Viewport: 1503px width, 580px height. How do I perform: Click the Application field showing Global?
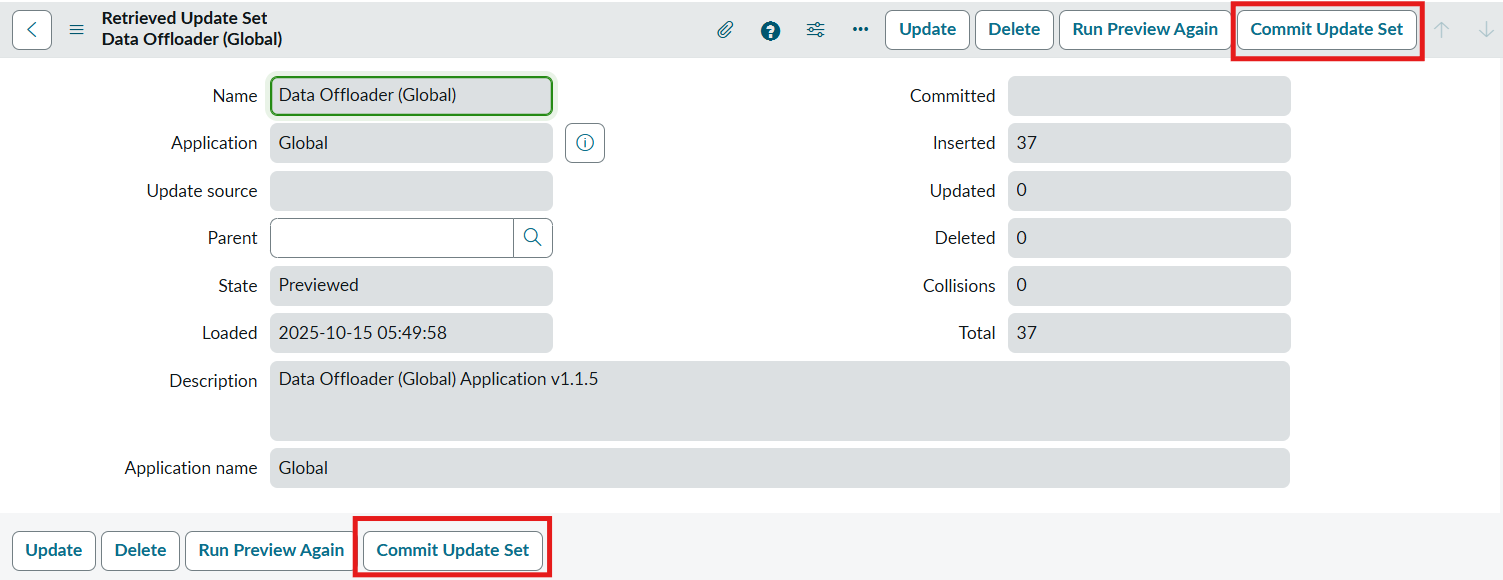[x=411, y=143]
